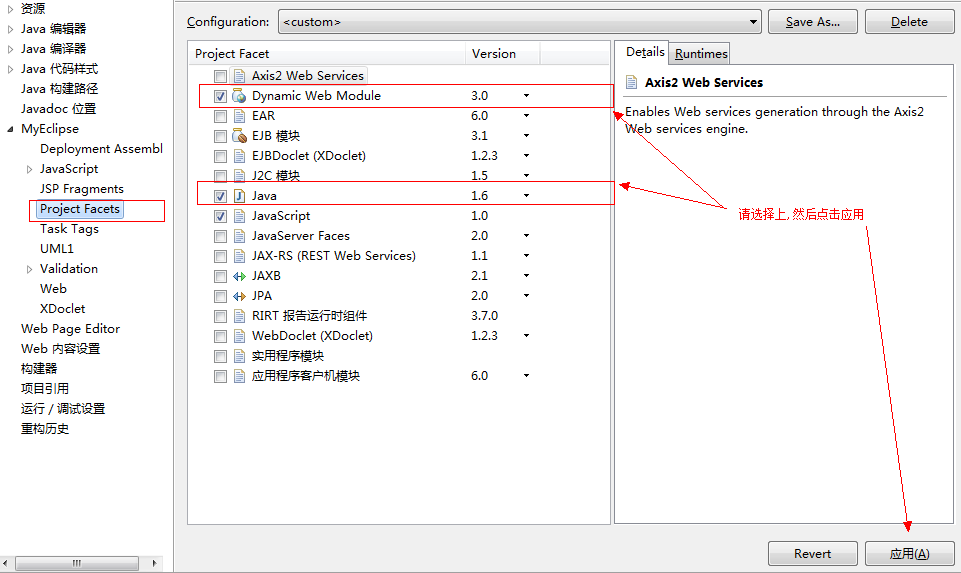This screenshot has width=961, height=573.
Task: Select Deployment Assembly in the tree
Action: tap(100, 149)
